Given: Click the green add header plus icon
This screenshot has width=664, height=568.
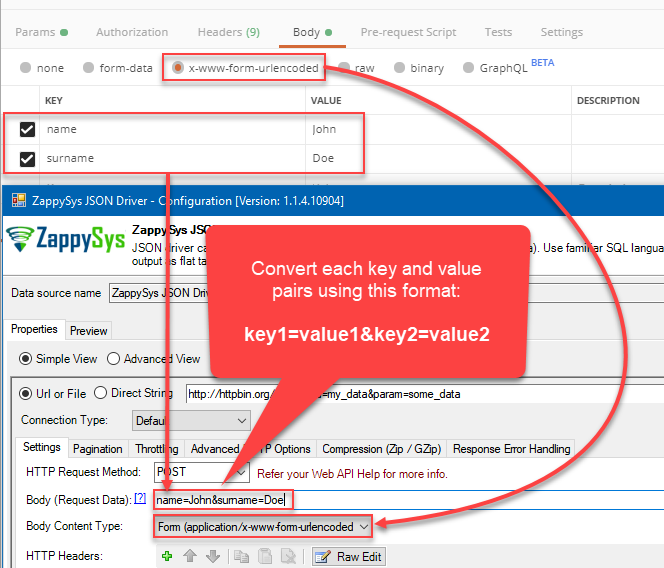Looking at the screenshot, I should pyautogui.click(x=167, y=556).
